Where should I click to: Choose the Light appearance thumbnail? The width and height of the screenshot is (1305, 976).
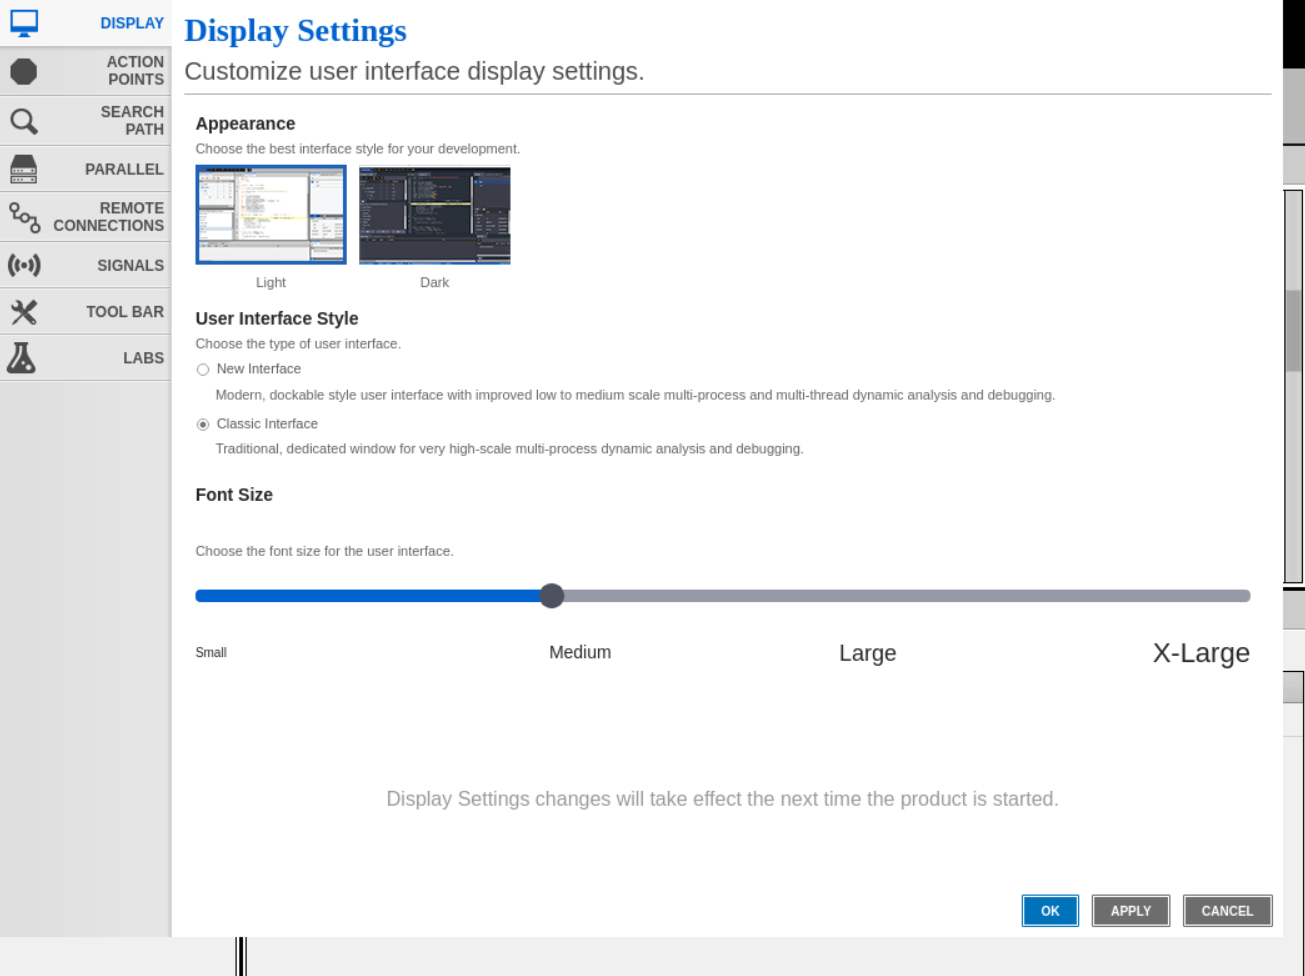[271, 215]
